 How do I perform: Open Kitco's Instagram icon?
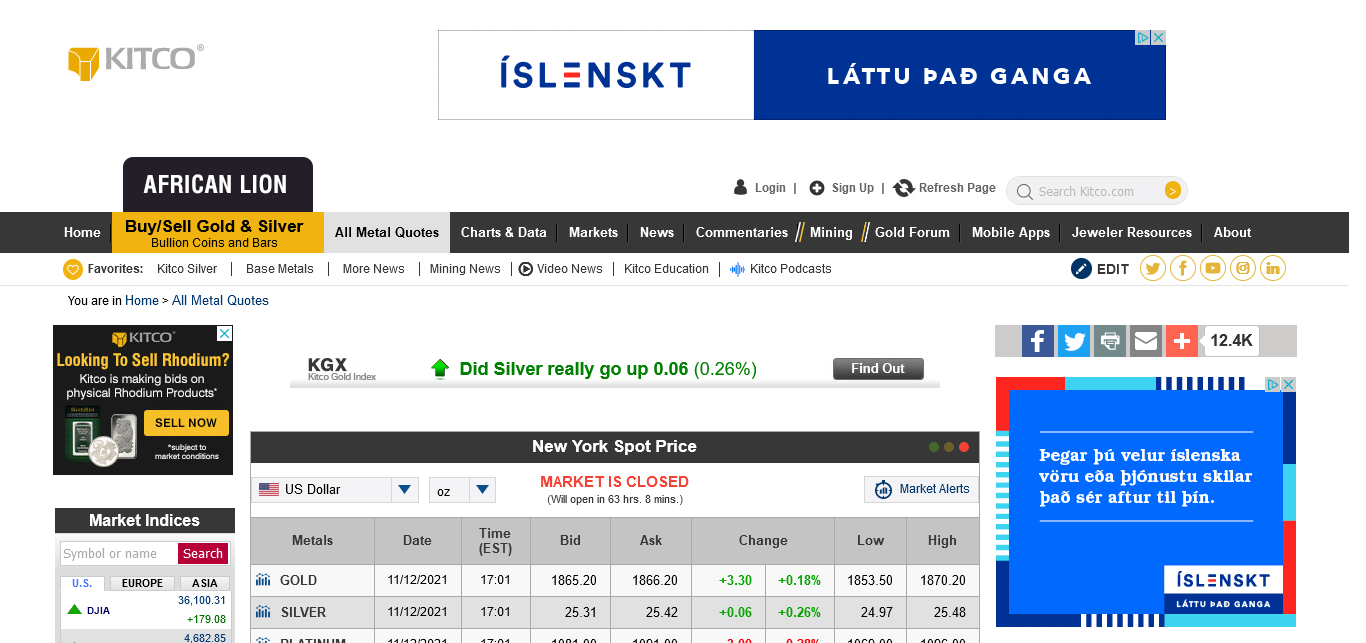(x=1243, y=268)
